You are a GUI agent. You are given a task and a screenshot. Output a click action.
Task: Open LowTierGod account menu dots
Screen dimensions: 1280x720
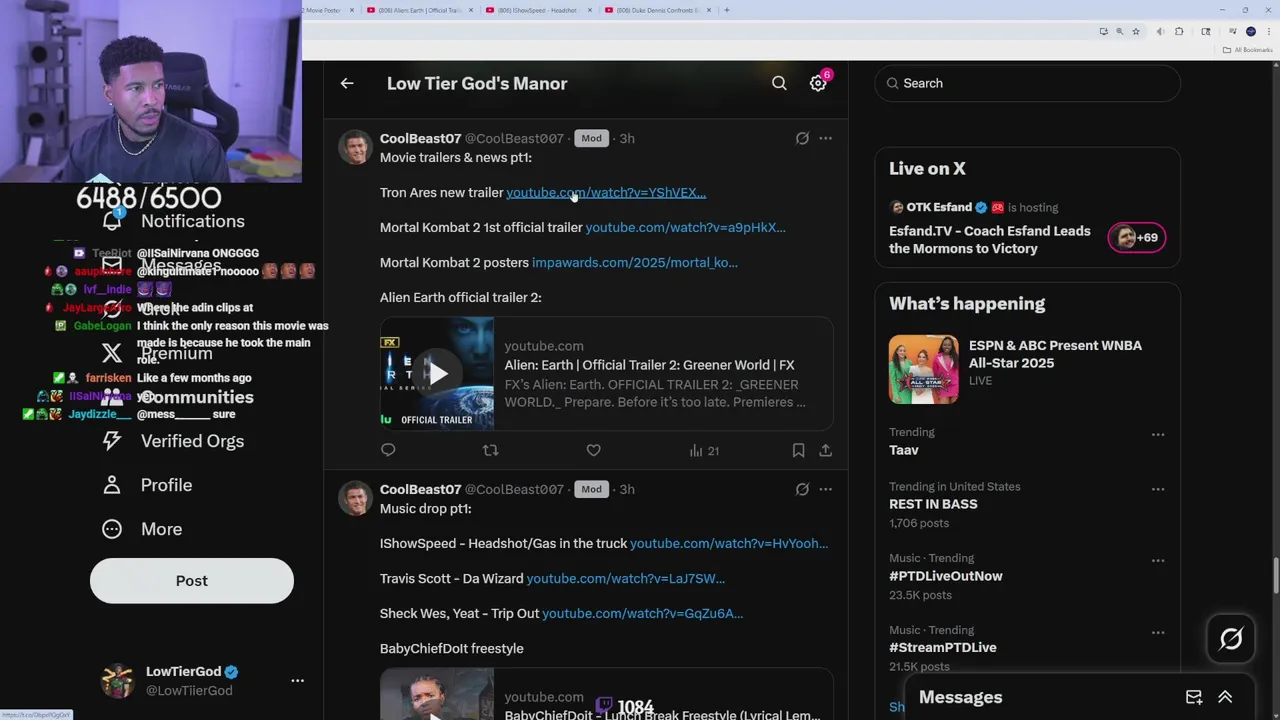point(297,680)
